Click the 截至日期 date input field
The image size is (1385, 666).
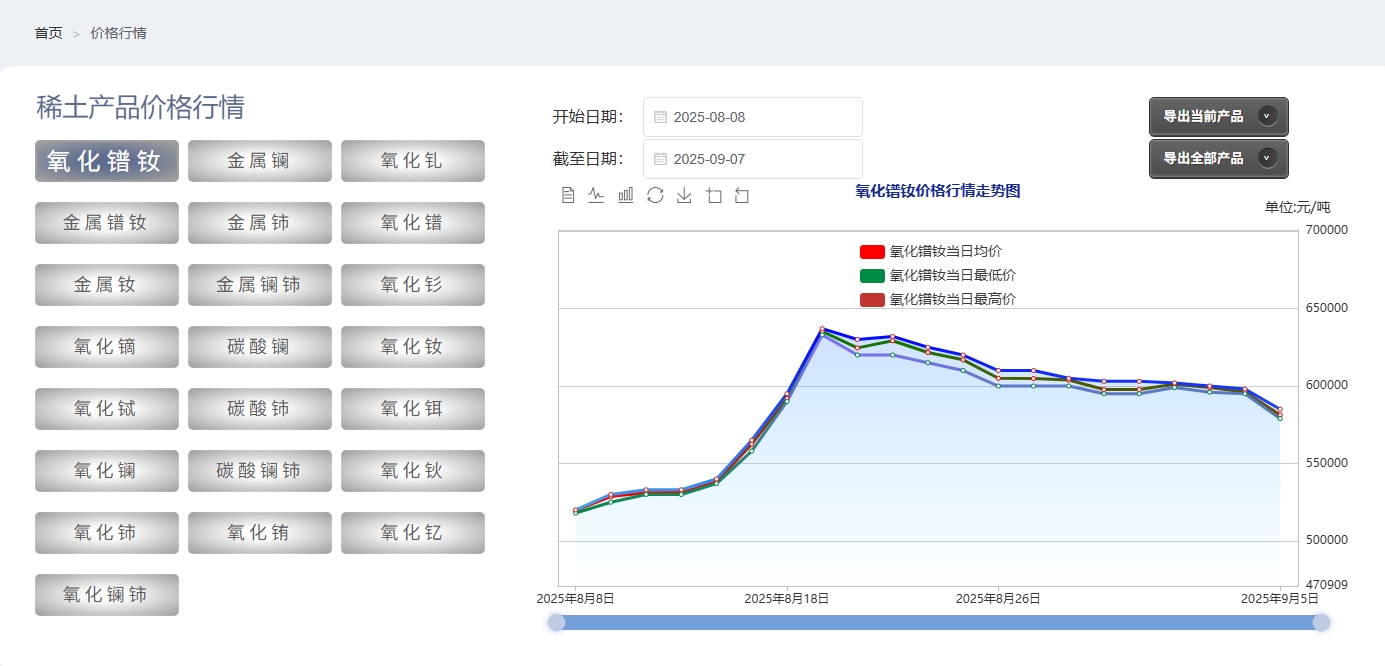[753, 159]
